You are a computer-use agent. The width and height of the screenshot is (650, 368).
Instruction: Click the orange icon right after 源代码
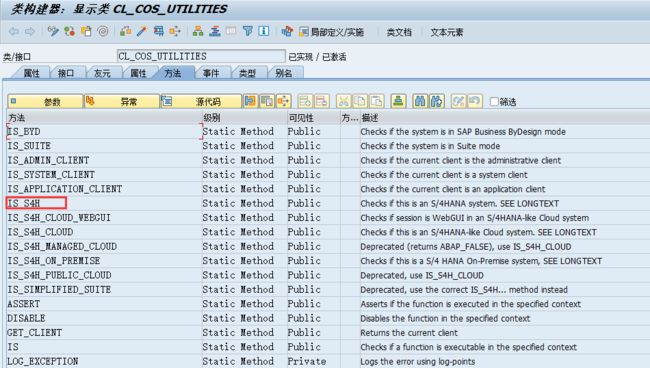[250, 102]
